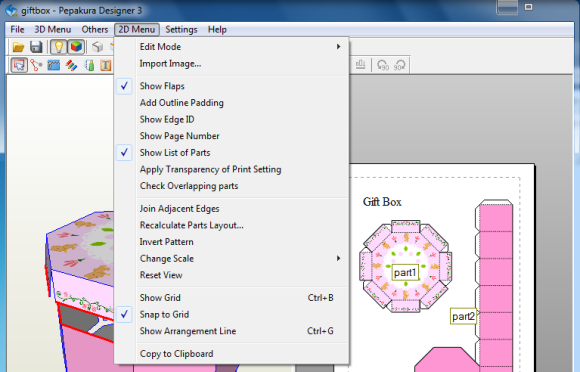
Task: Select the Edit Flaps tool icon
Action: 54,65
